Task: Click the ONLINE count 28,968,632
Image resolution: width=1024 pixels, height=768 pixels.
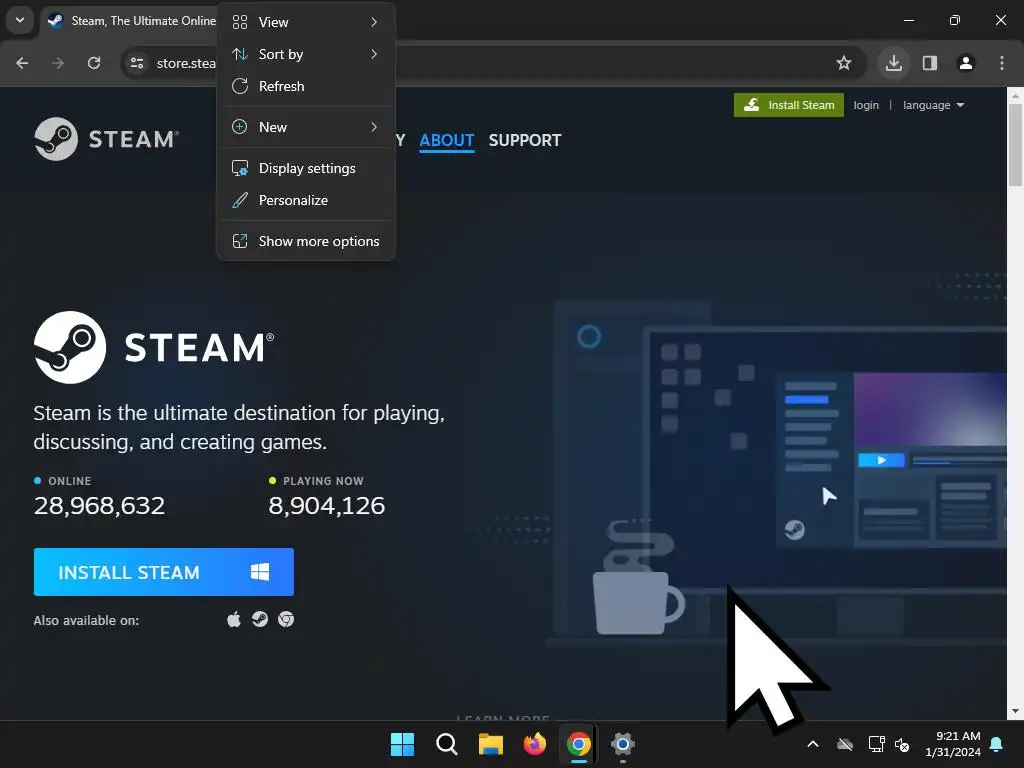Action: click(x=99, y=505)
